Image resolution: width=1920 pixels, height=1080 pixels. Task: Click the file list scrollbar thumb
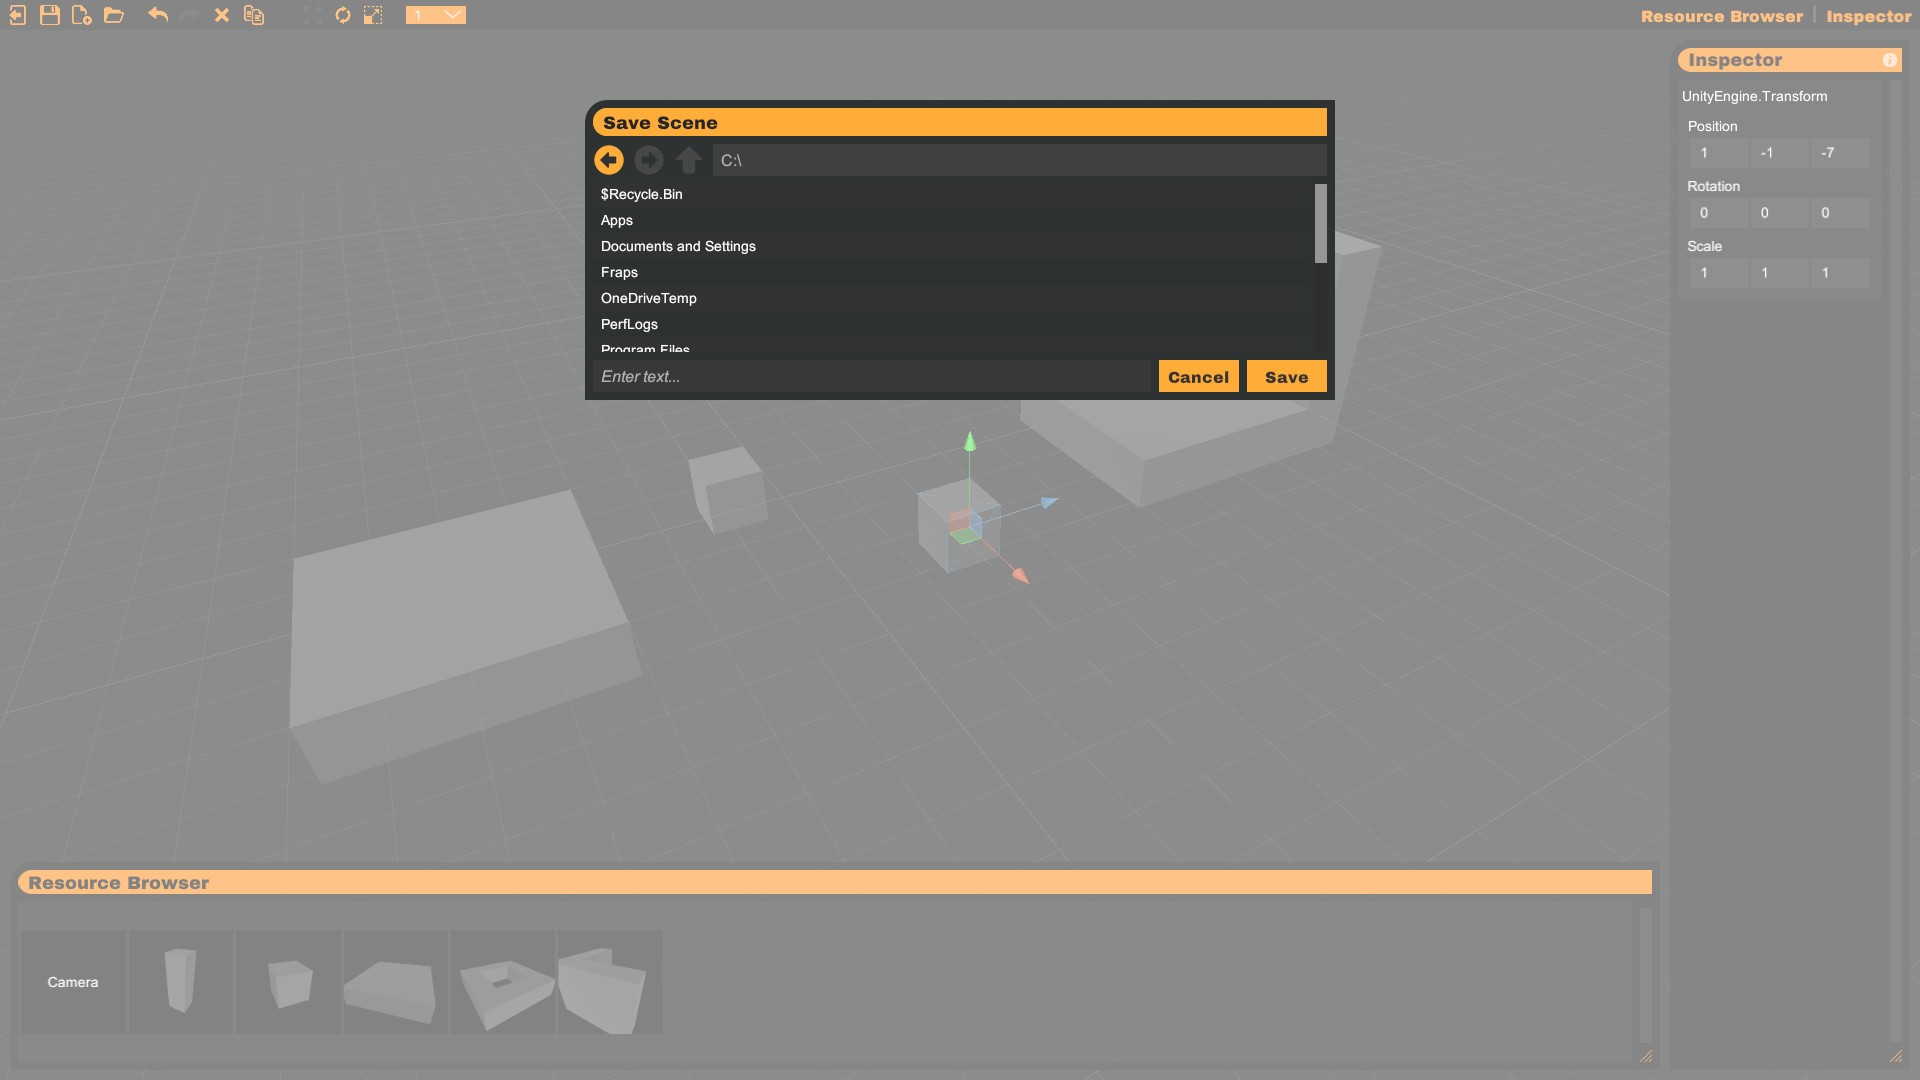coord(1320,223)
